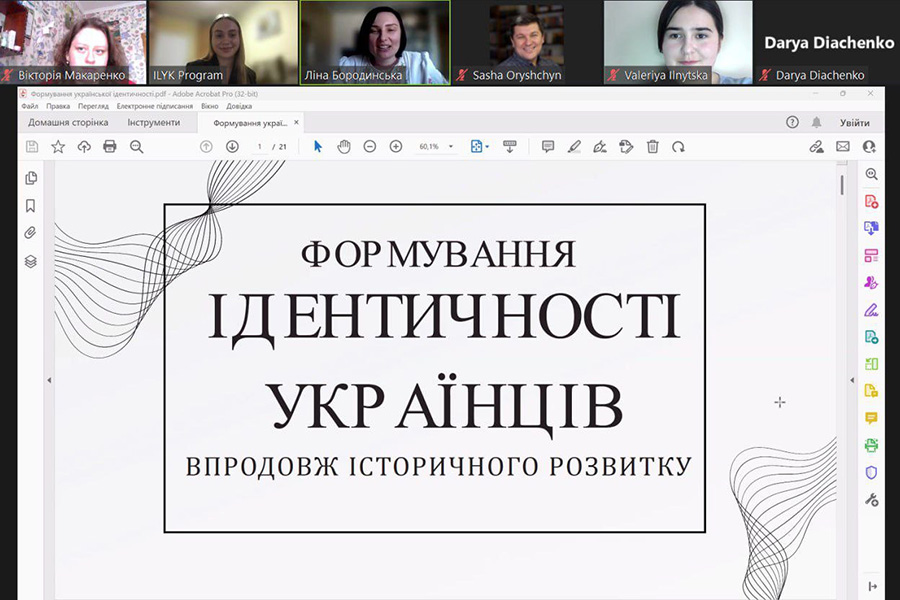Image resolution: width=900 pixels, height=600 pixels.
Task: Click the scrolling mode keyboard icon
Action: click(509, 146)
